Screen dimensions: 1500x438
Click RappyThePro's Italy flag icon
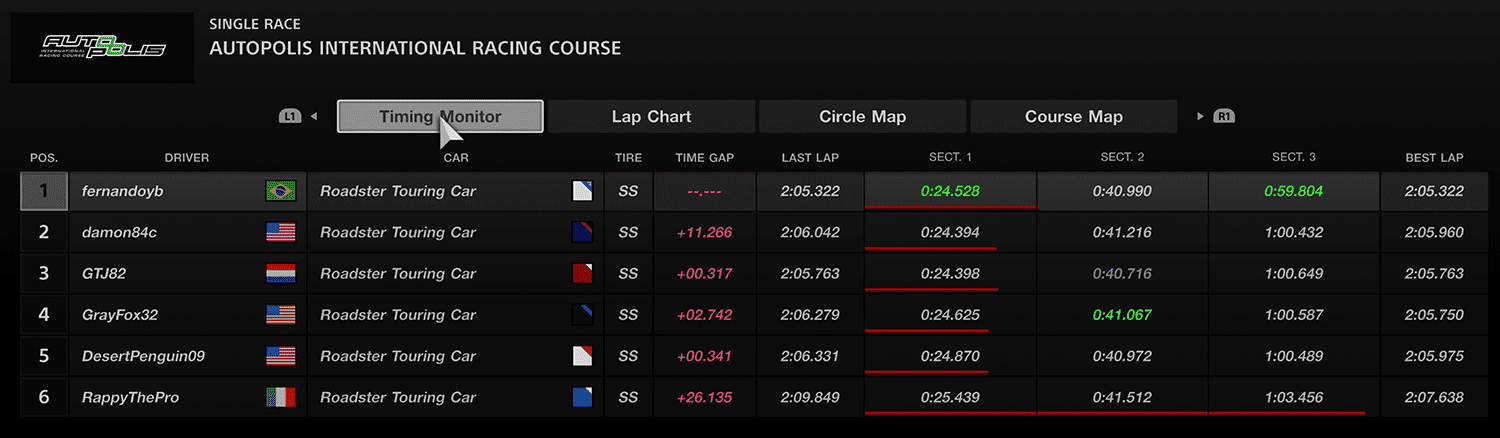click(x=281, y=397)
